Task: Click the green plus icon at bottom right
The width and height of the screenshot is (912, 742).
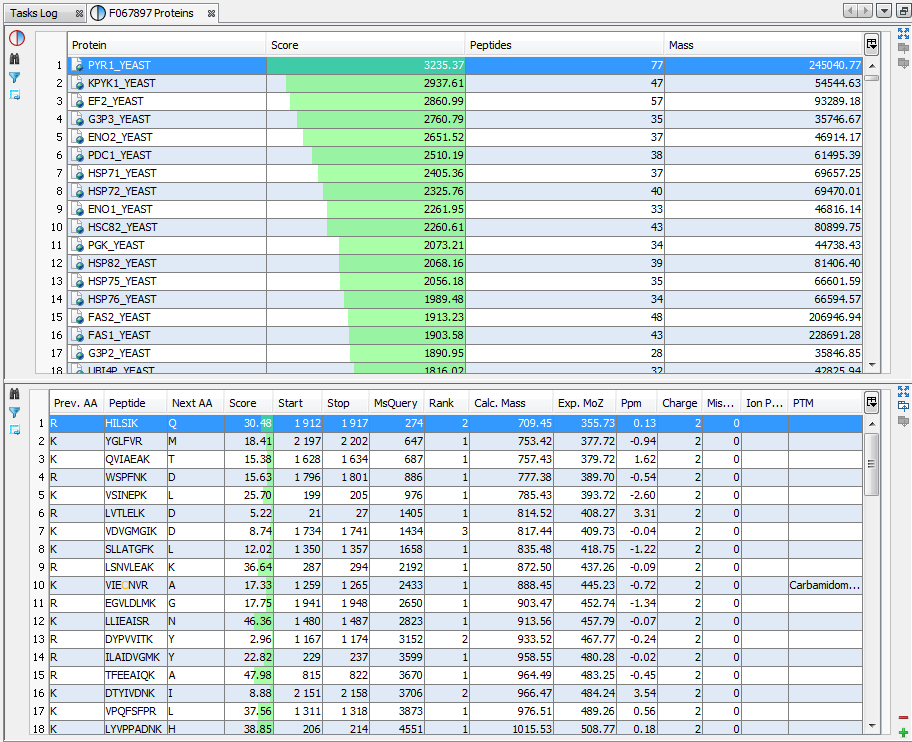Action: point(903,732)
